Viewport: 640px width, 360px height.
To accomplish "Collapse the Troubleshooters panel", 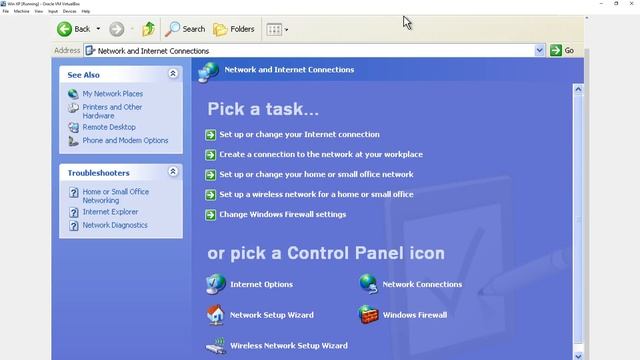I will pos(173,171).
